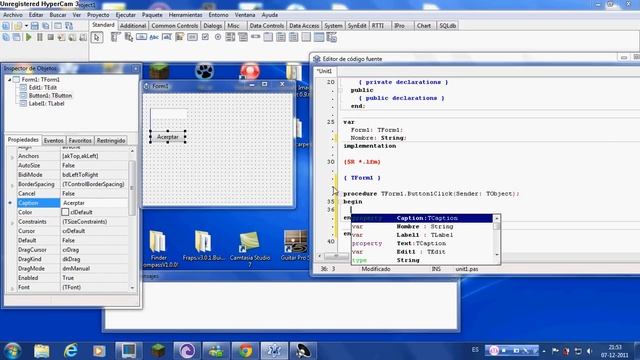The height and width of the screenshot is (360, 640).
Task: Choose 'Caption:TCaption' in the autocomplete list
Action: 422,218
